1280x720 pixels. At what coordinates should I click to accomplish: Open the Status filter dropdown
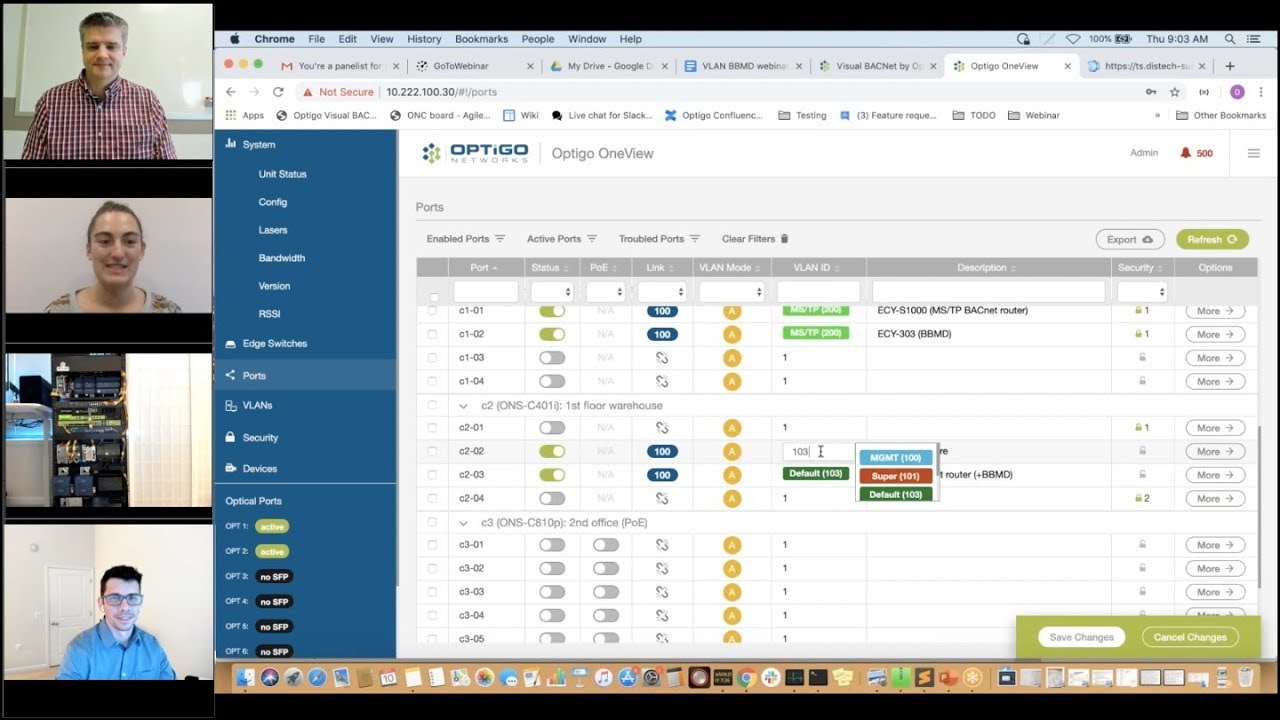(552, 292)
